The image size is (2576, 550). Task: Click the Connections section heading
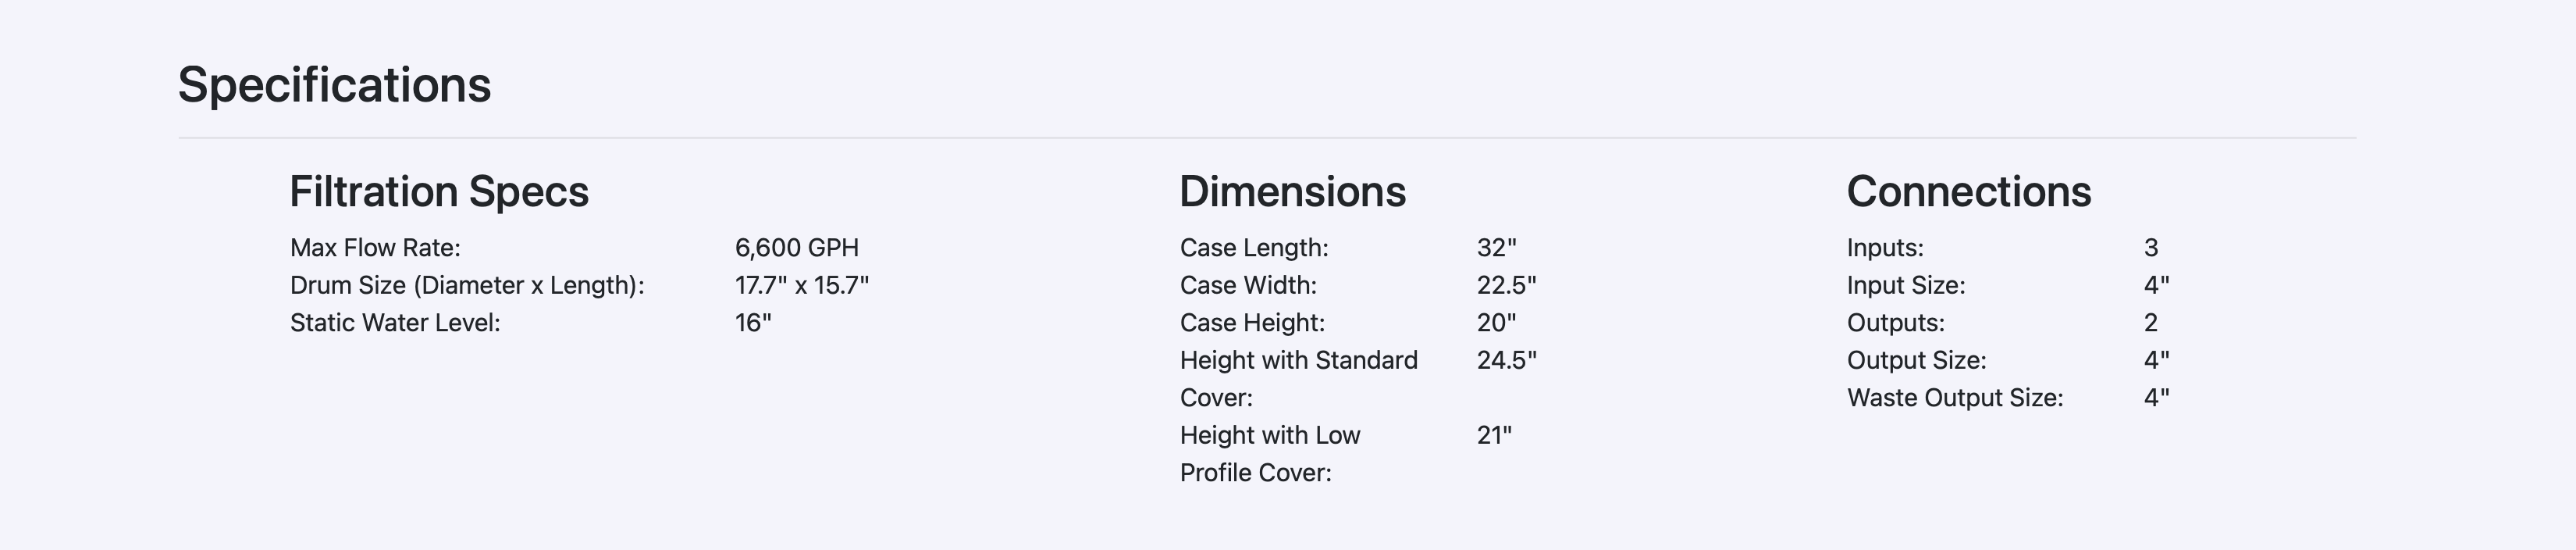[x=1968, y=192]
